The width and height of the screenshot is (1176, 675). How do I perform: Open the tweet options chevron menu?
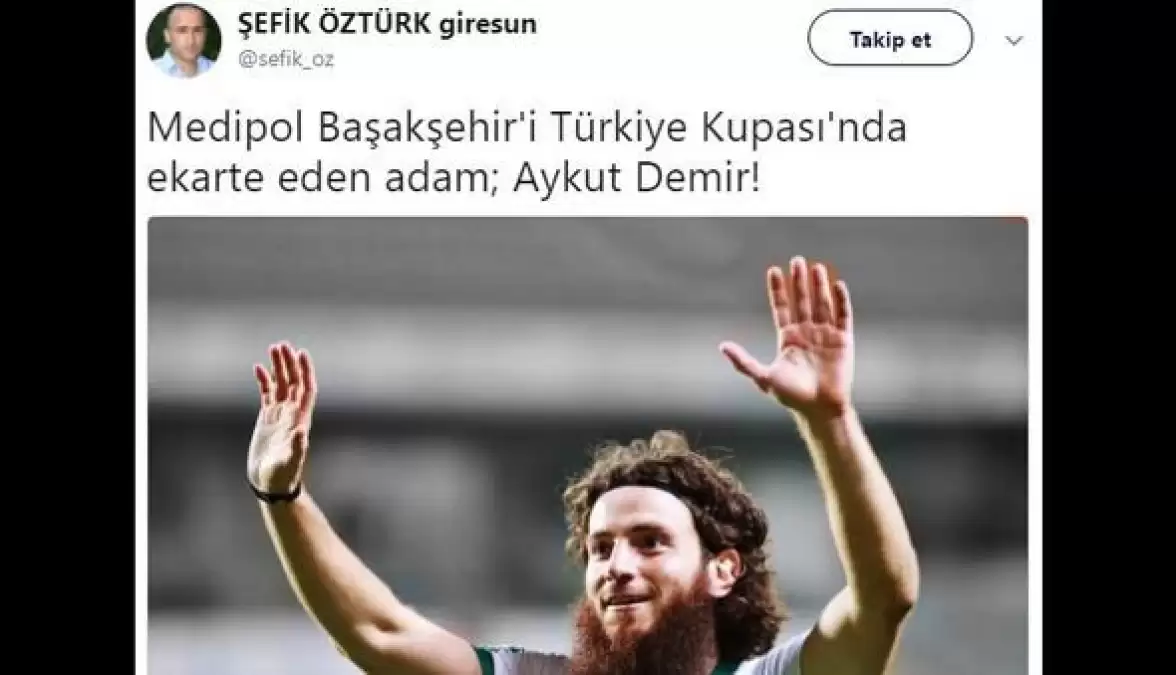coord(1013,40)
